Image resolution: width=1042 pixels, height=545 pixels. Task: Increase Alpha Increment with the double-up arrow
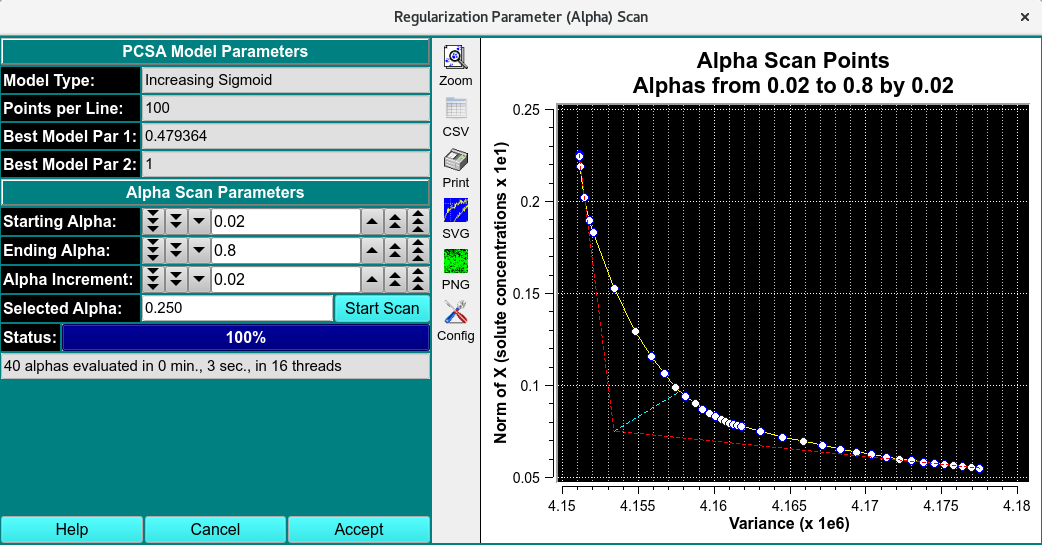(x=396, y=279)
